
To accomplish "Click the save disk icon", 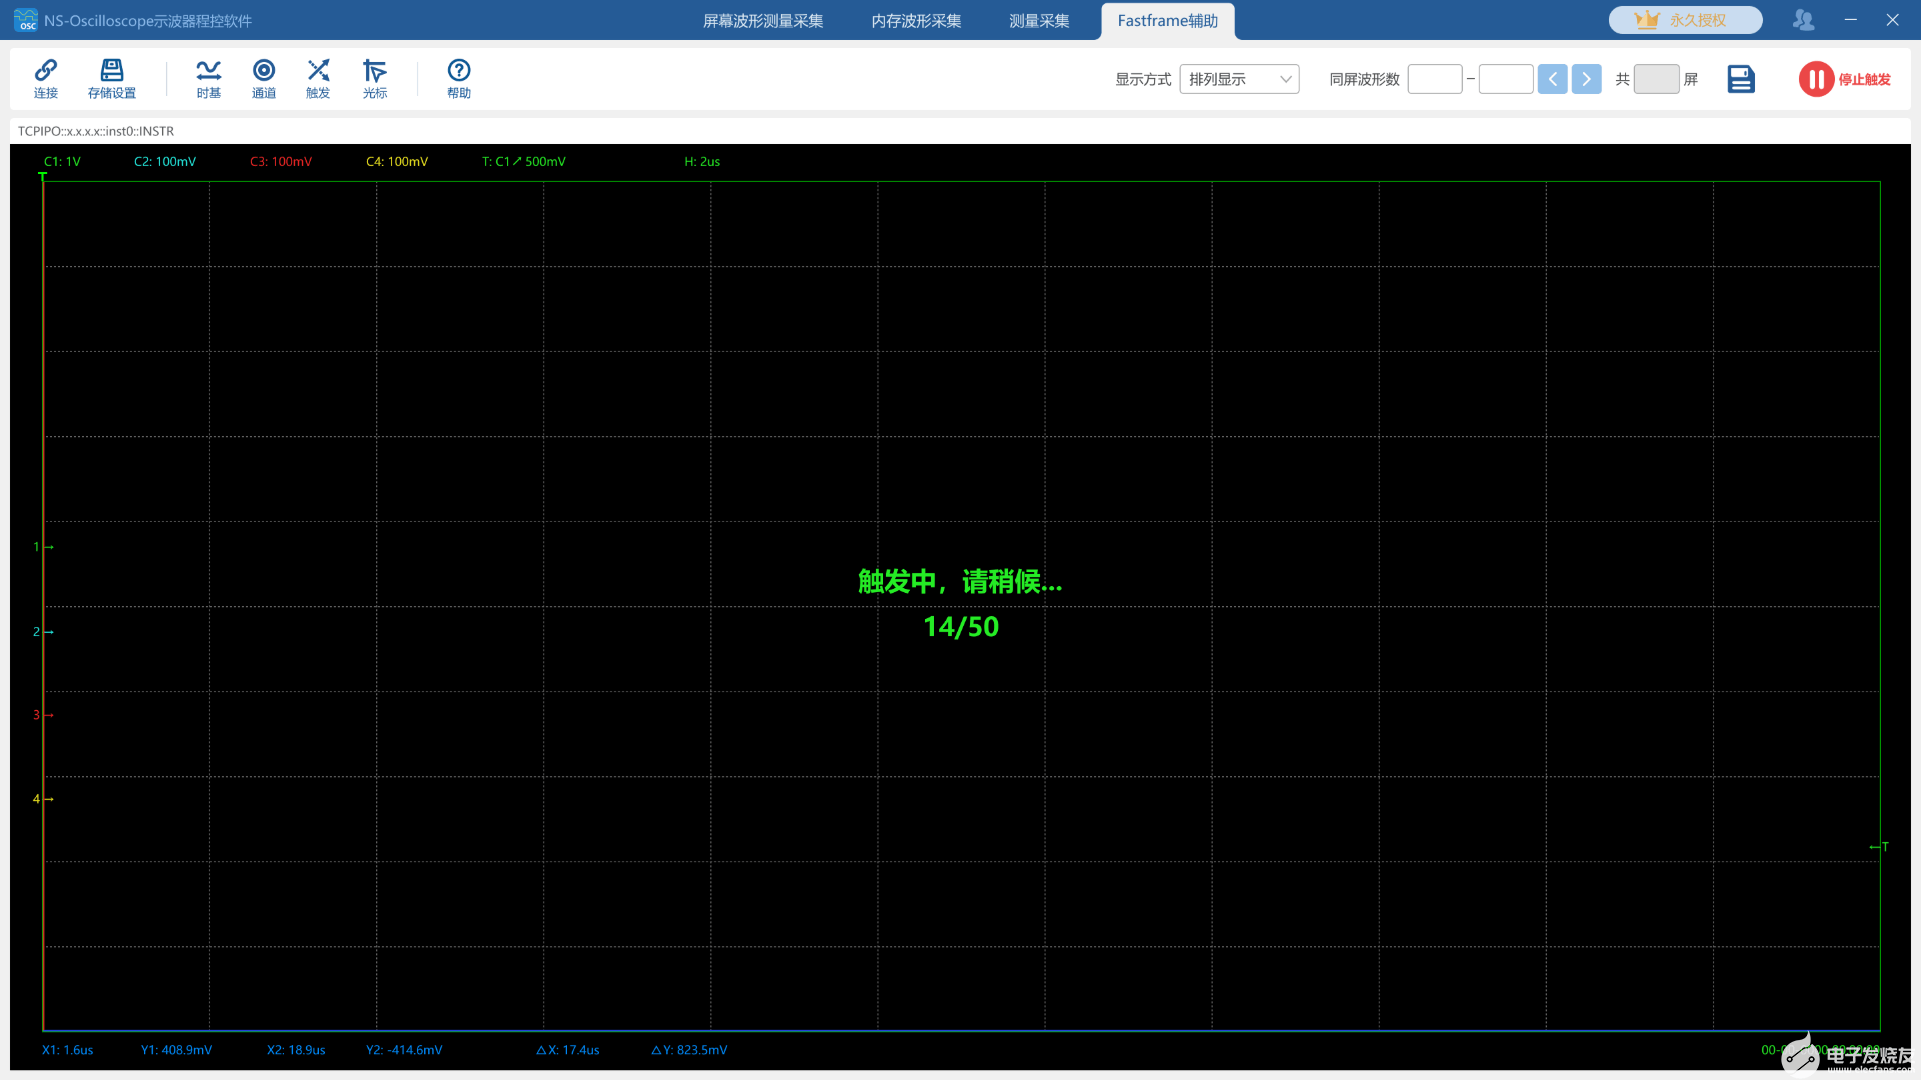I will coord(1740,79).
